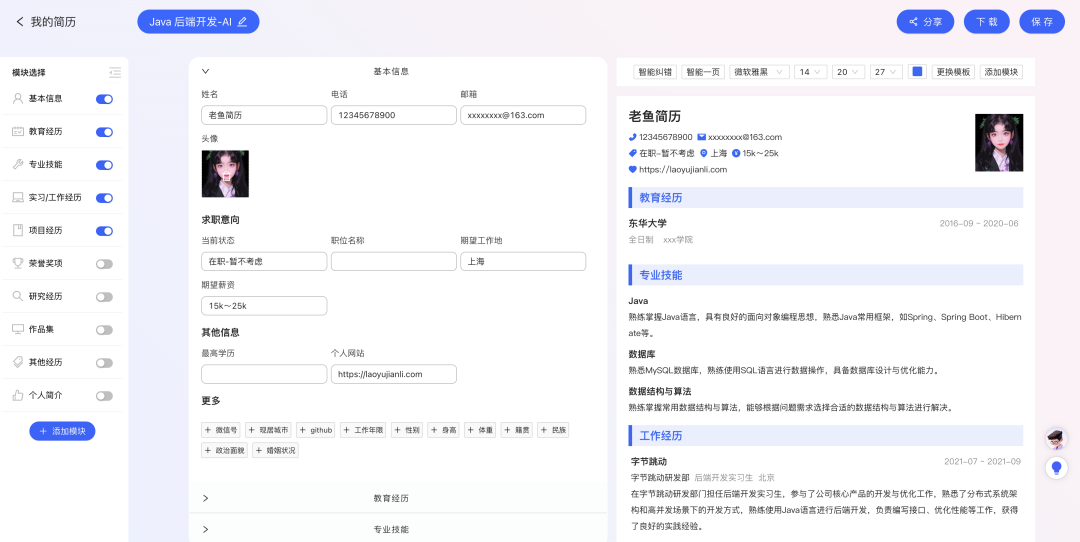Click the back arrow beside 我的简历
Image resolution: width=1080 pixels, height=542 pixels.
pos(20,22)
